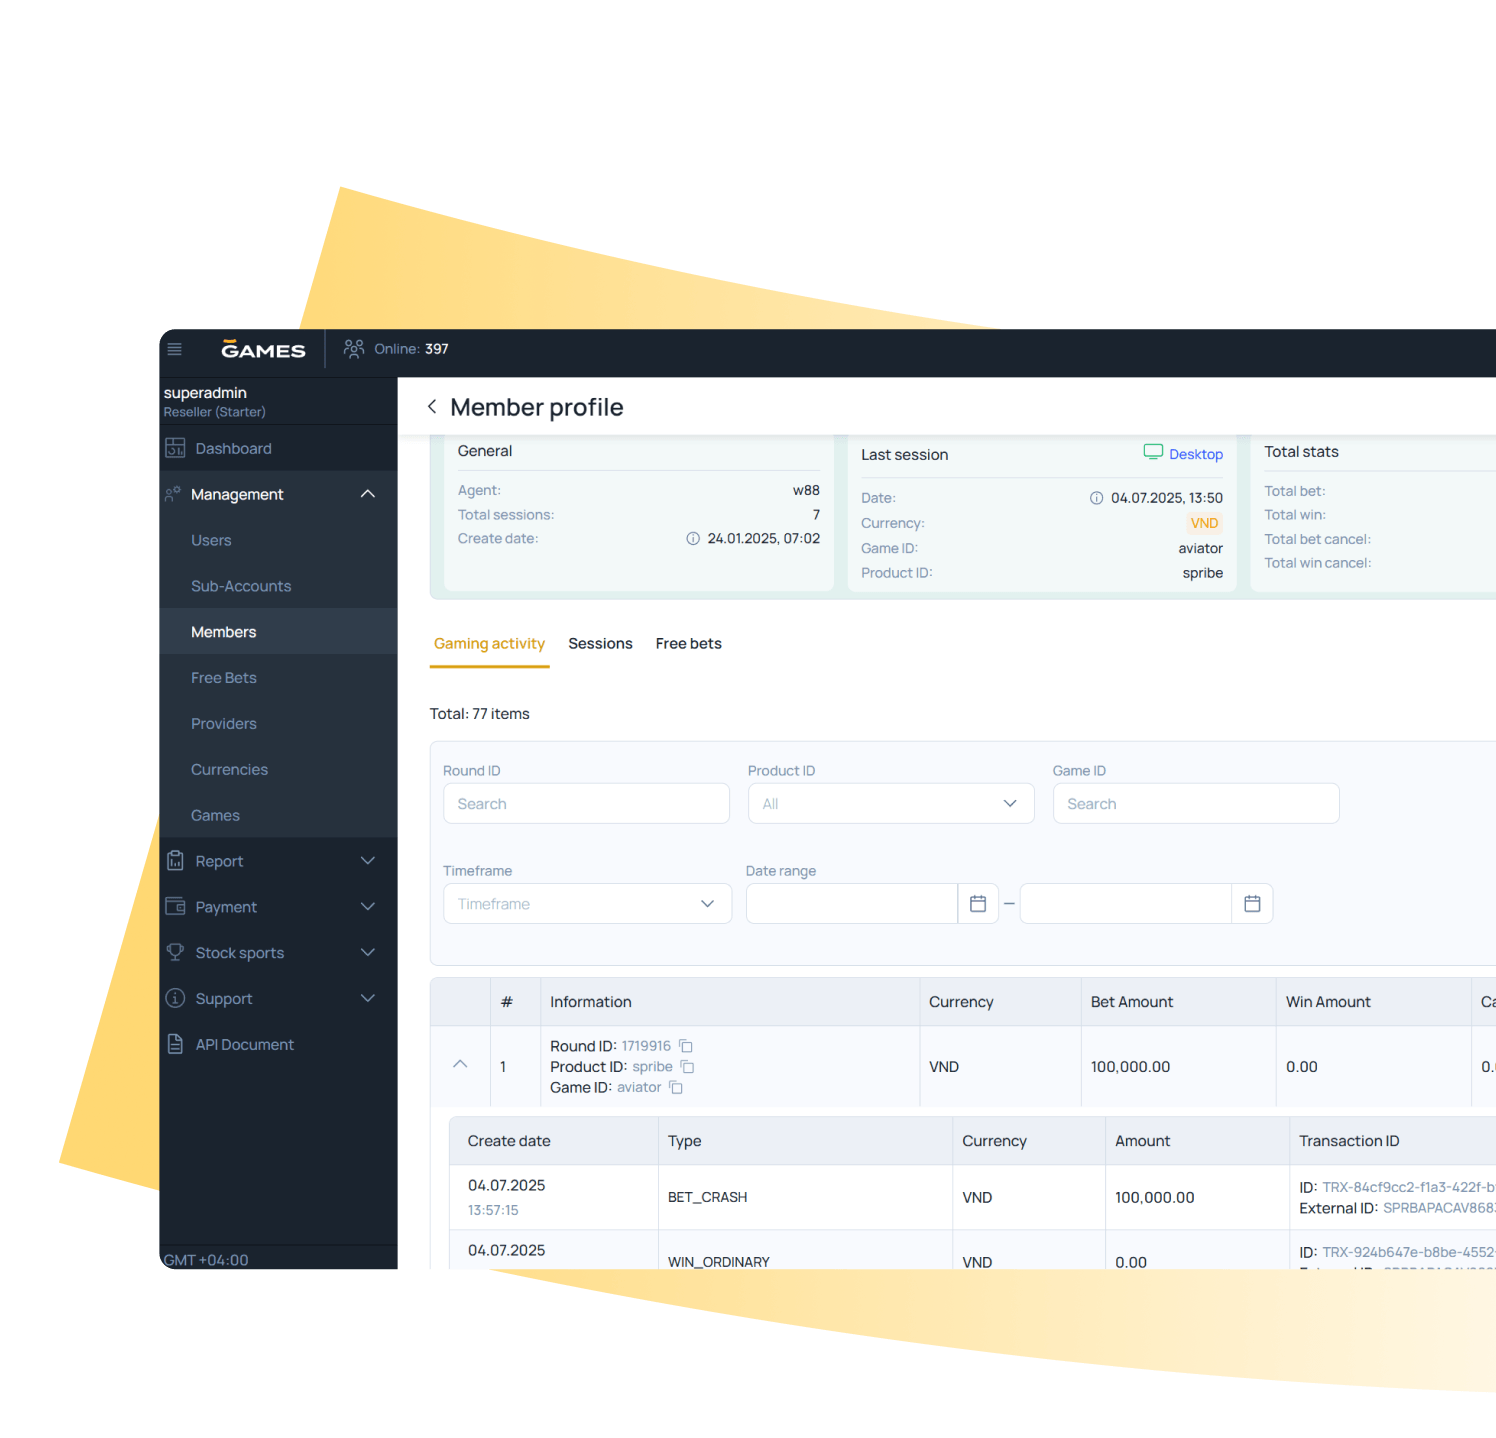Collapse row 1 transaction details
The width and height of the screenshot is (1496, 1438).
(x=460, y=1065)
